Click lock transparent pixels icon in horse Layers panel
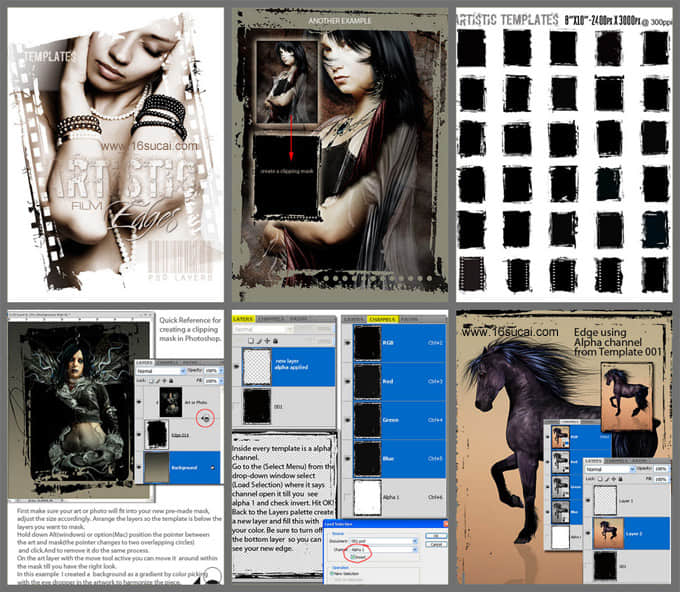The height and width of the screenshot is (592, 680). click(x=601, y=479)
